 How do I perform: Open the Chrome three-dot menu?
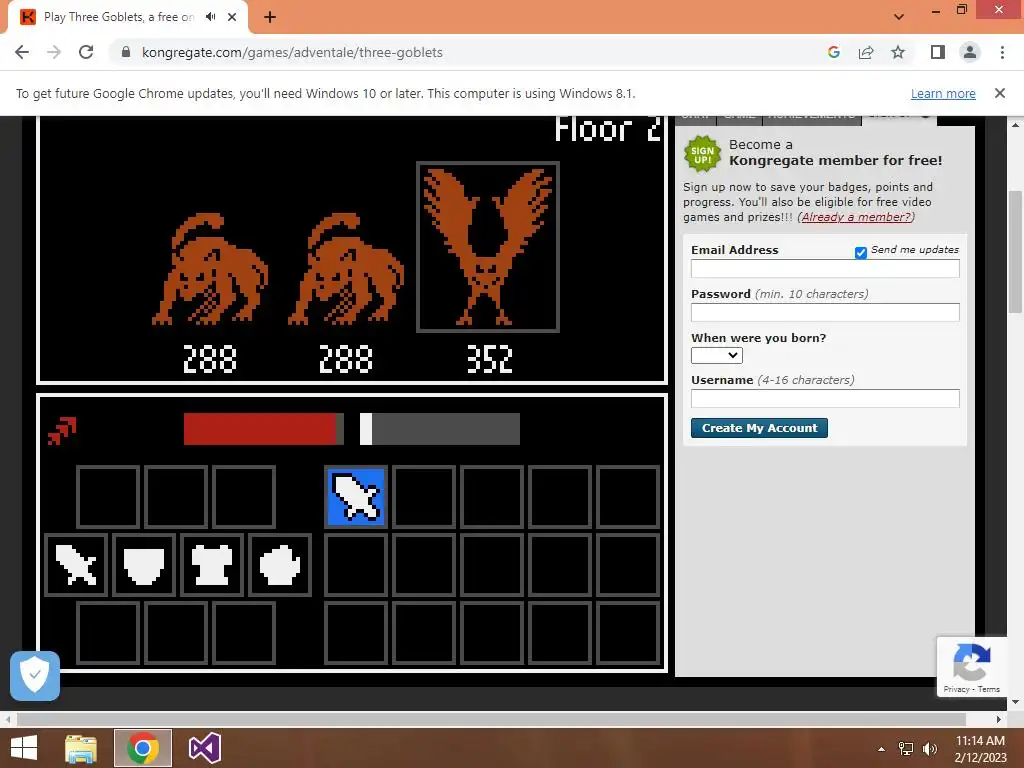pos(1002,52)
